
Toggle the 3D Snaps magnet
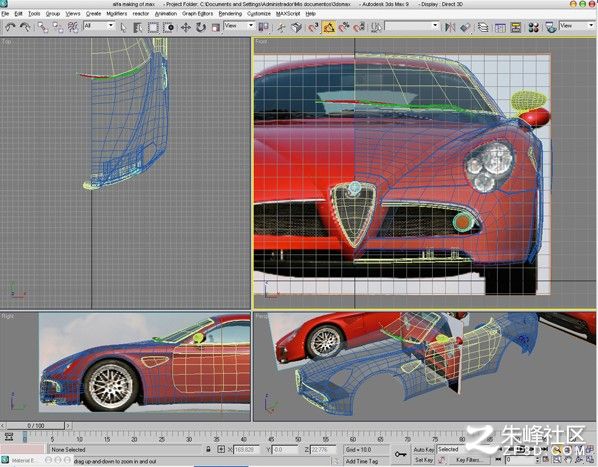coord(313,27)
